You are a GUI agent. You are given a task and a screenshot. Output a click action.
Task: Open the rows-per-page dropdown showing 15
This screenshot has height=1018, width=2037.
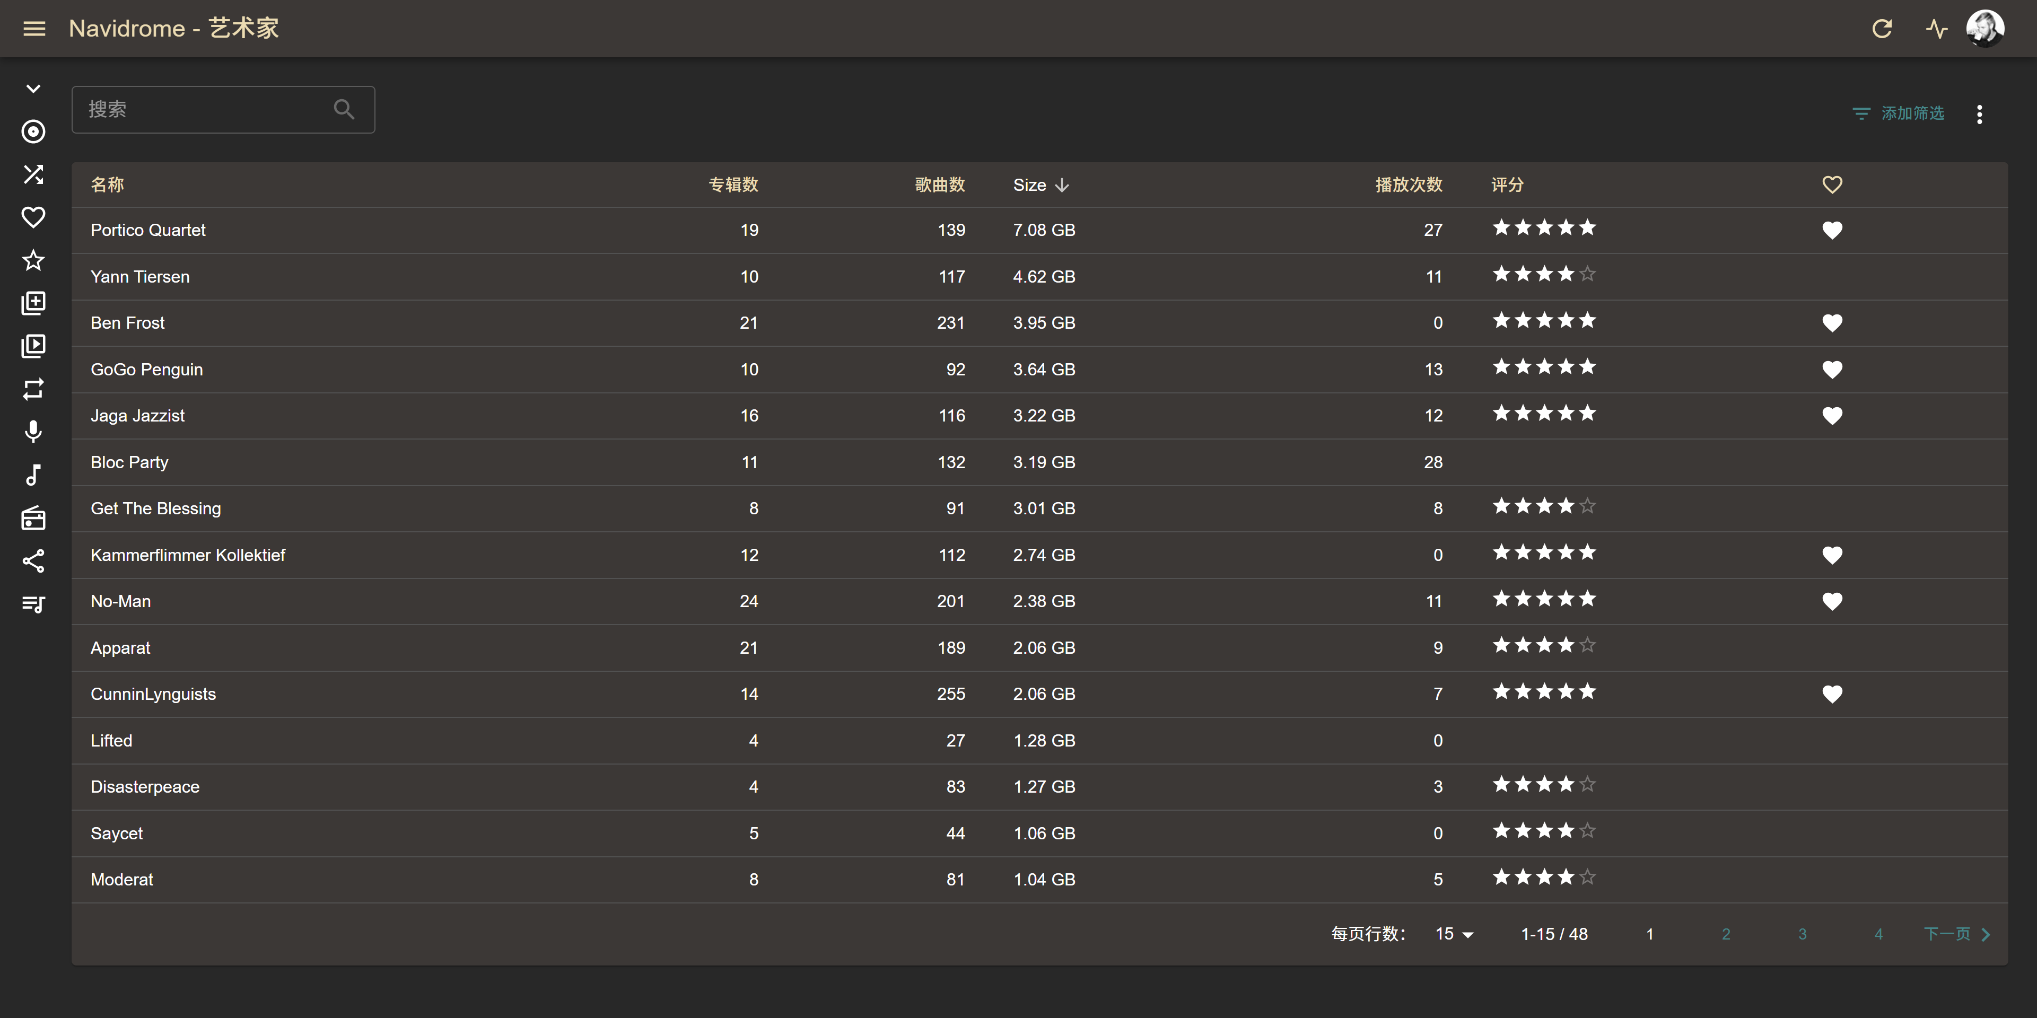(x=1454, y=934)
